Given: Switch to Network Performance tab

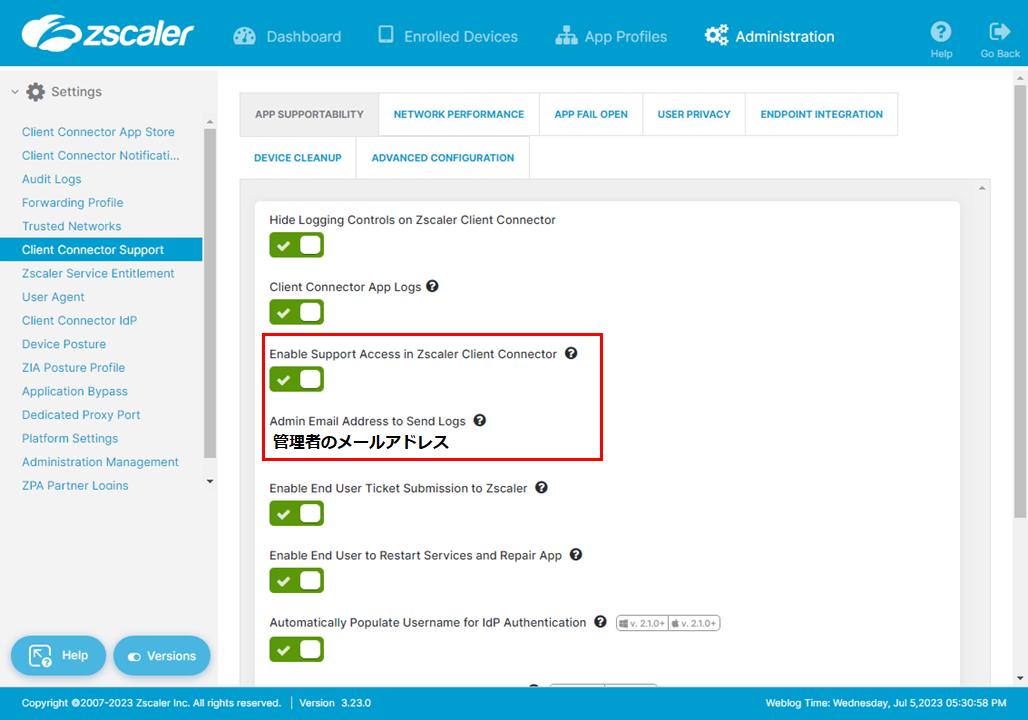Looking at the screenshot, I should point(459,114).
